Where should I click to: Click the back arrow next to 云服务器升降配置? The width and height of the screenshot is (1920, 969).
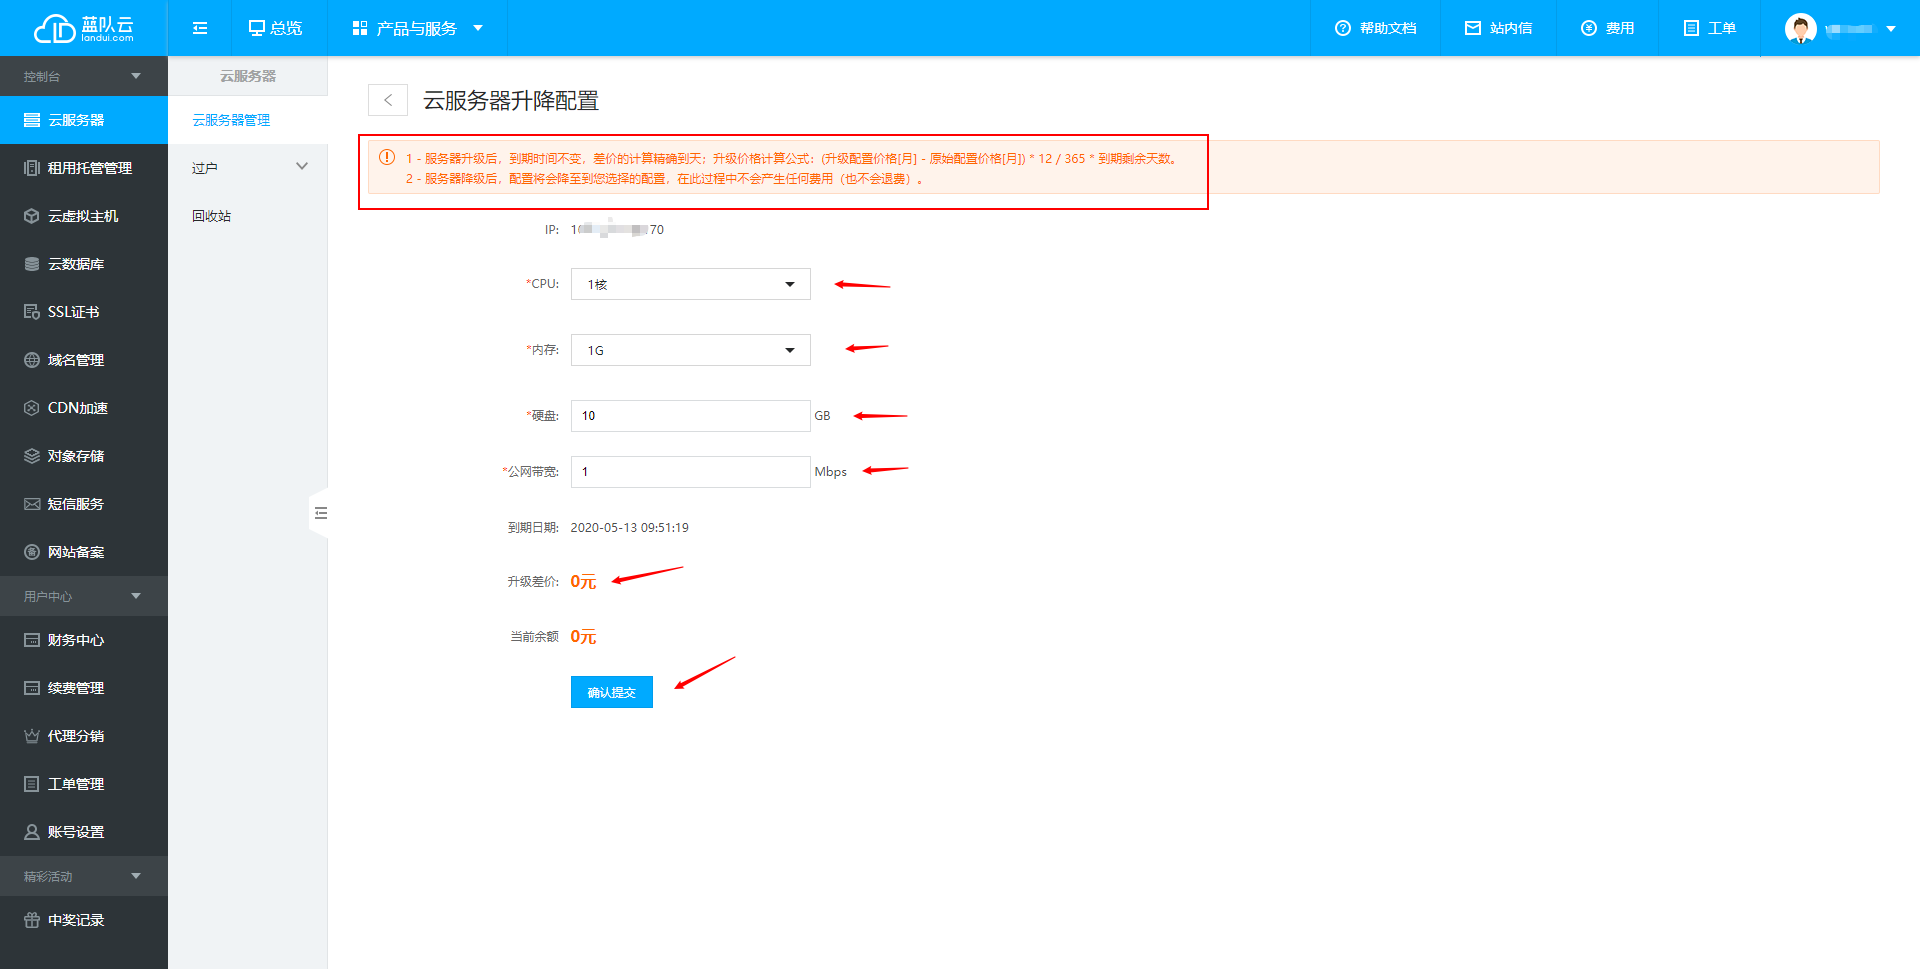pyautogui.click(x=388, y=100)
